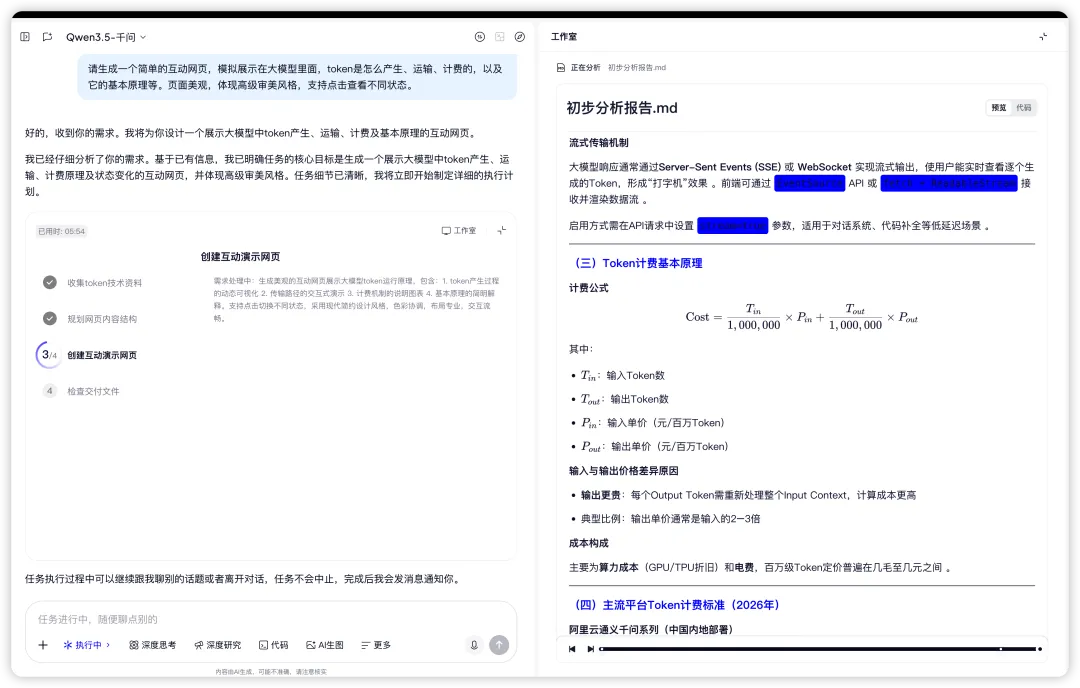This screenshot has height=688, width=1080.
Task: Click the skip-to-end playback button
Action: tap(590, 649)
